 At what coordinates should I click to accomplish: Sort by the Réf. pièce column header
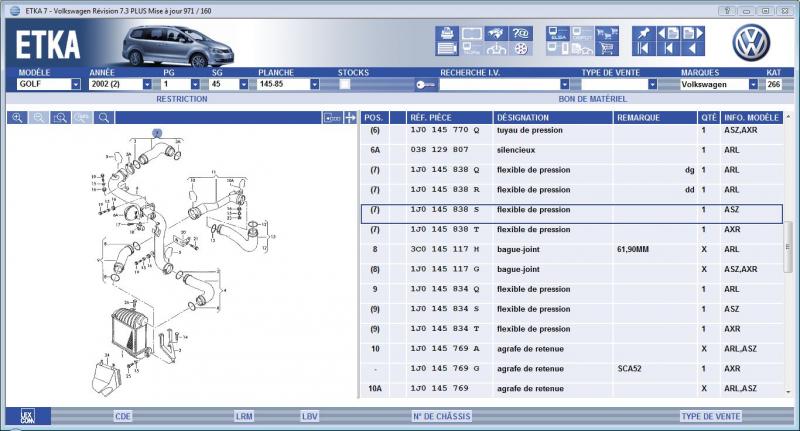[449, 118]
